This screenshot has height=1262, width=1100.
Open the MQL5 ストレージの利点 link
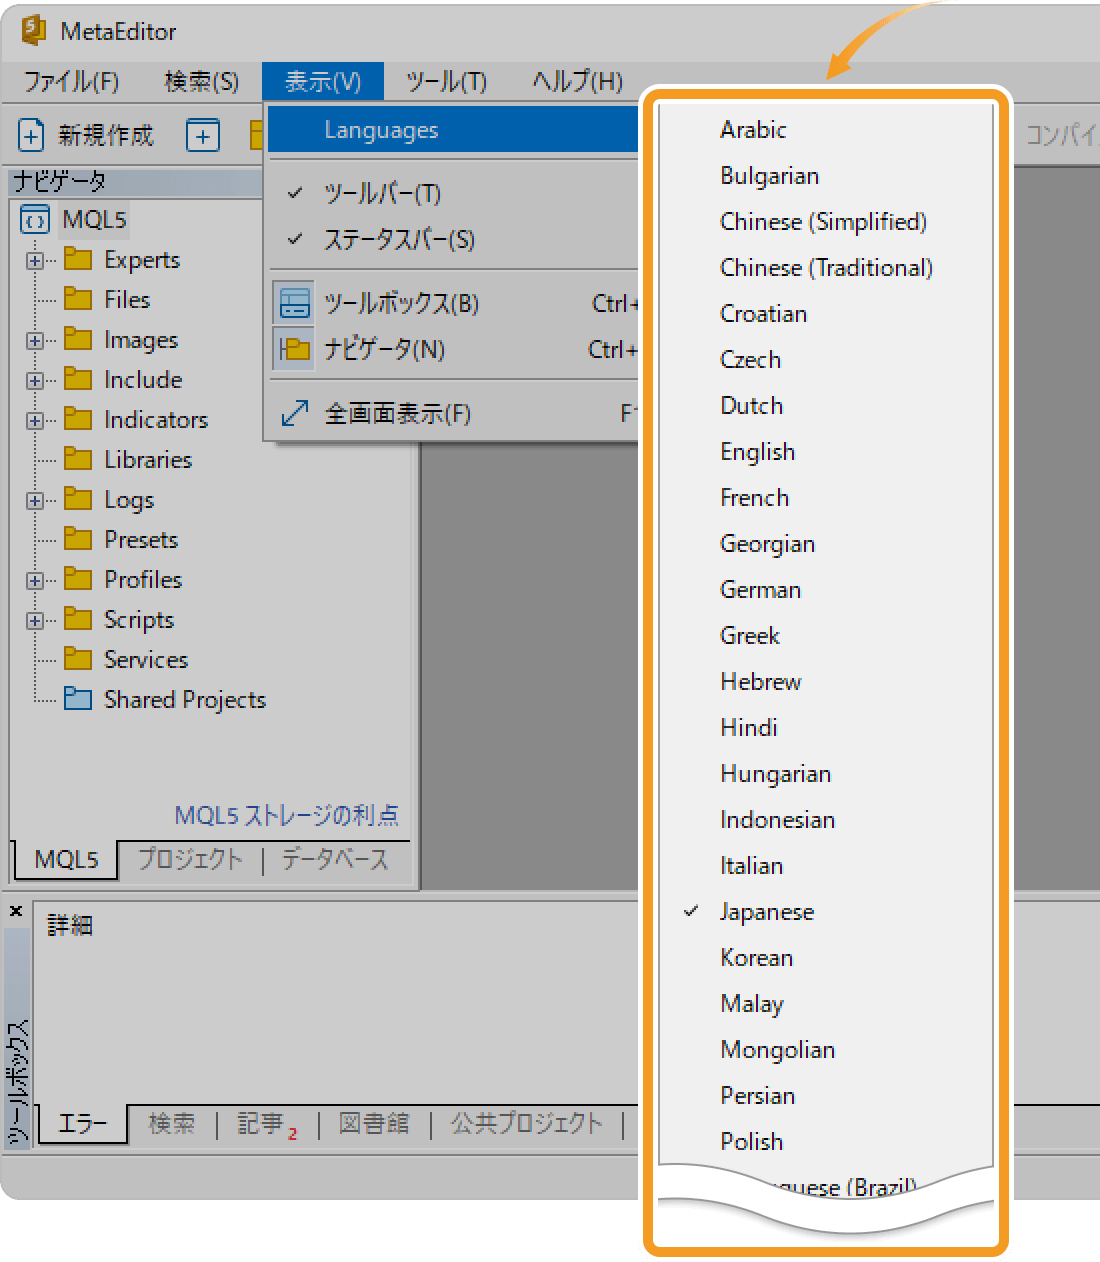287,815
